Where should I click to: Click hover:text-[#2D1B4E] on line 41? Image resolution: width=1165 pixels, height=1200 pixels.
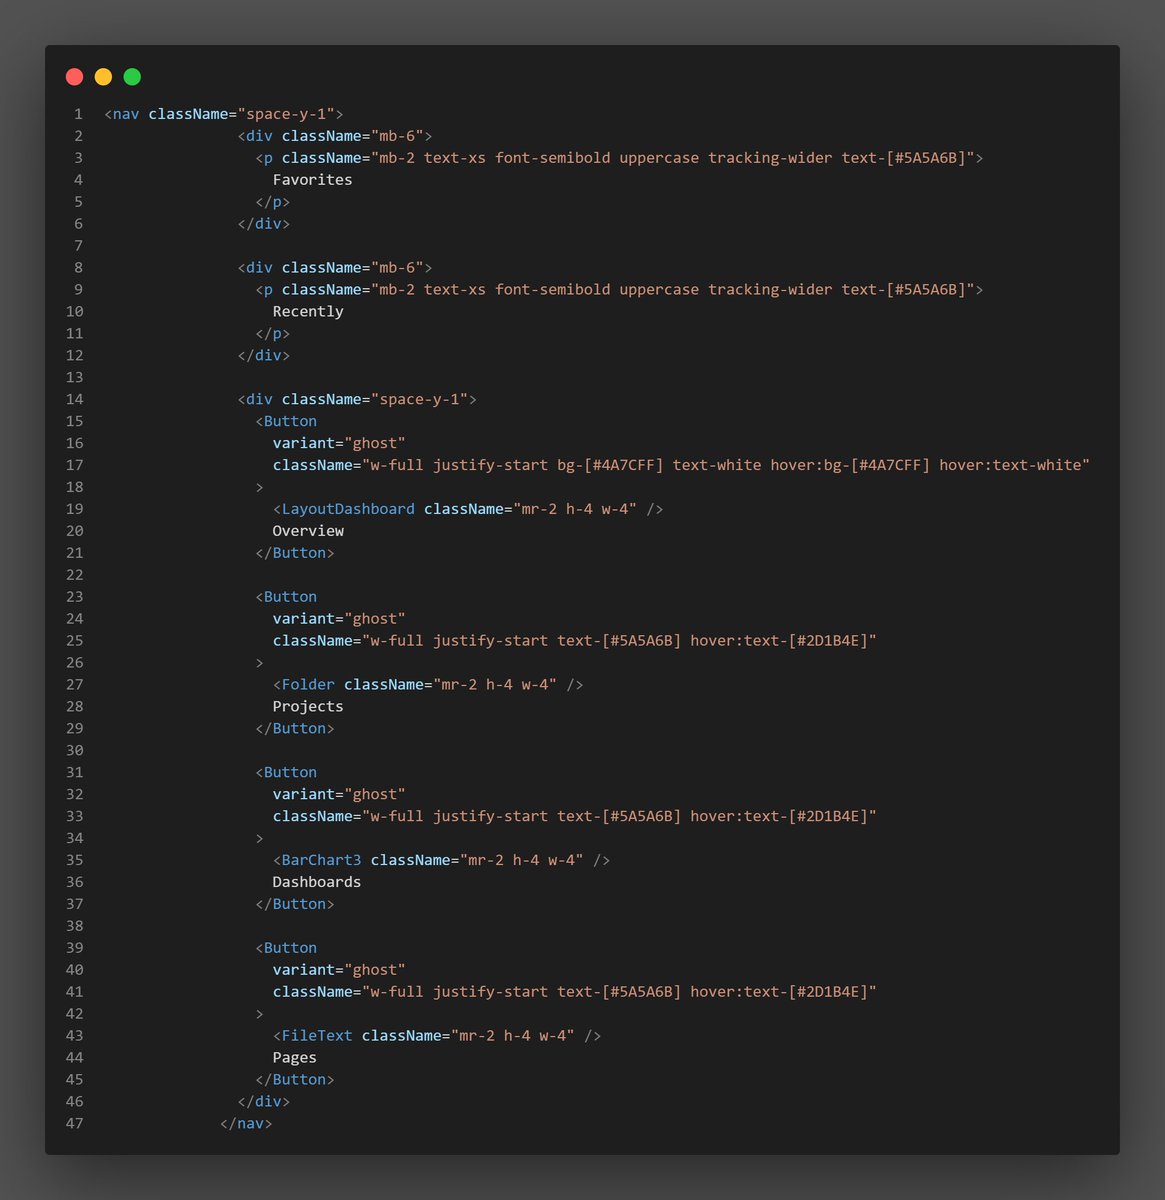(779, 992)
